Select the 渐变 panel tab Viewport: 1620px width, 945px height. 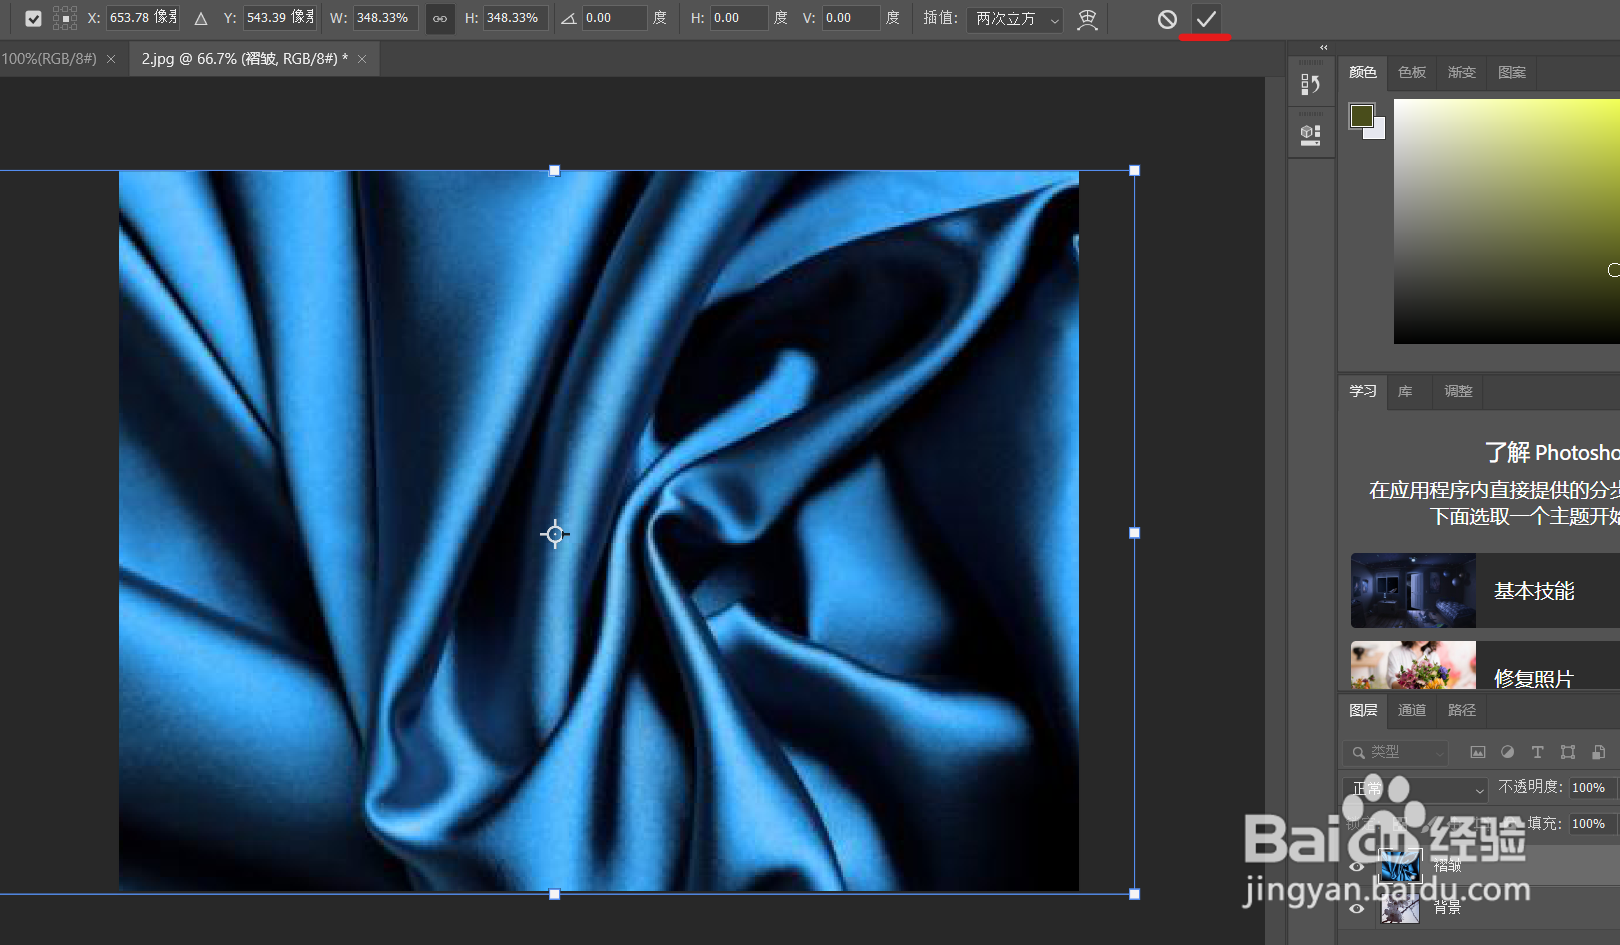point(1462,72)
